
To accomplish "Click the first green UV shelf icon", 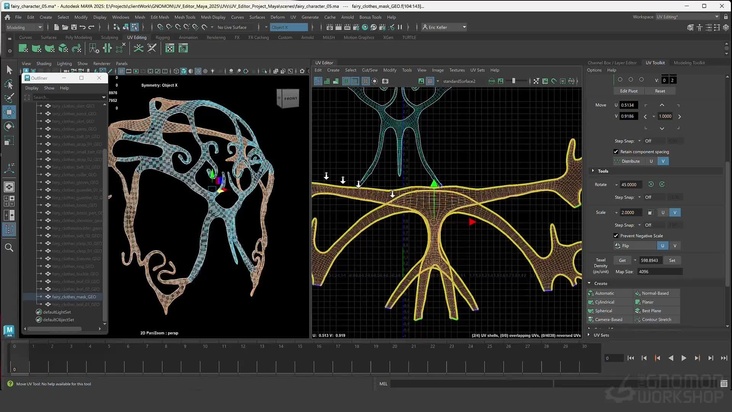I will click(23, 48).
